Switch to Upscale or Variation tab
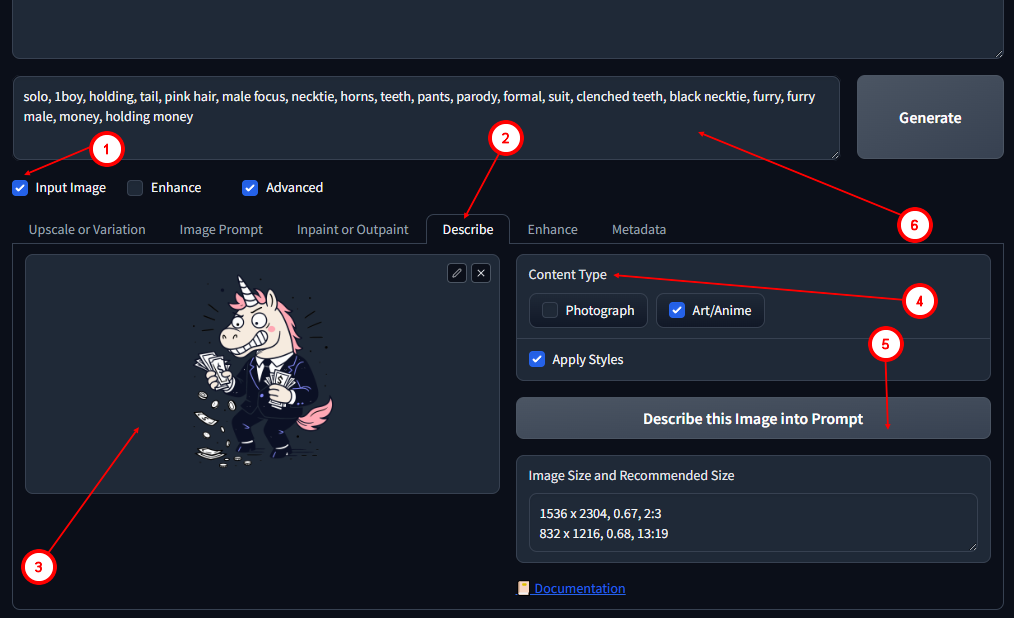This screenshot has width=1014, height=618. click(x=87, y=229)
